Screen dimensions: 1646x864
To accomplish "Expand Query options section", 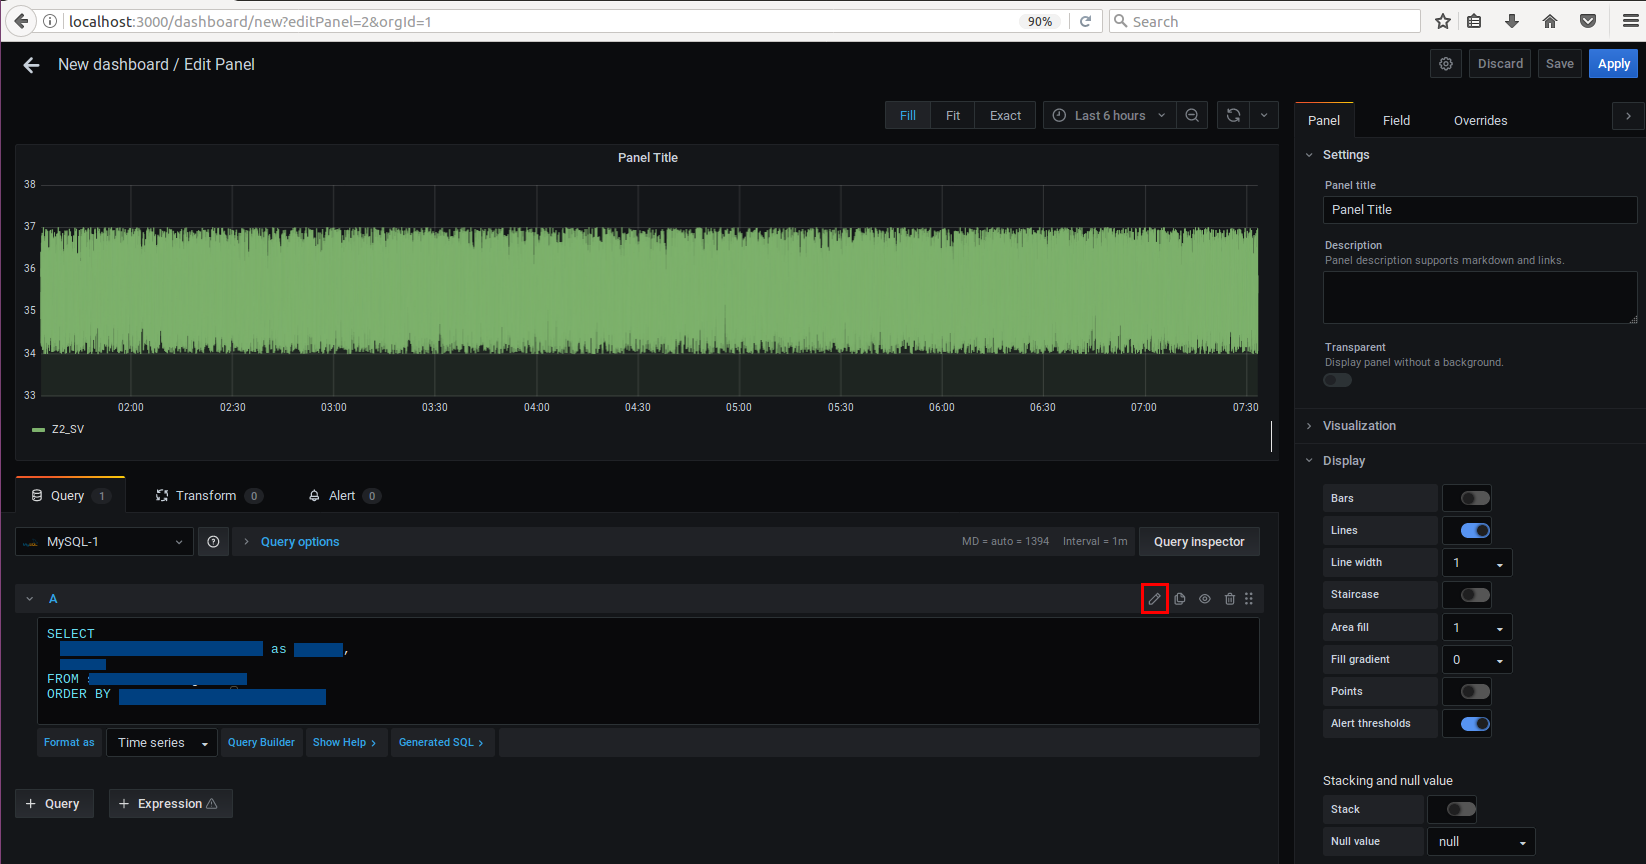I will tap(300, 542).
